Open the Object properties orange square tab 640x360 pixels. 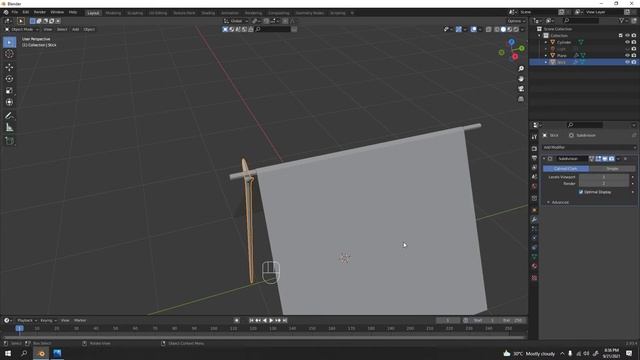tap(534, 210)
